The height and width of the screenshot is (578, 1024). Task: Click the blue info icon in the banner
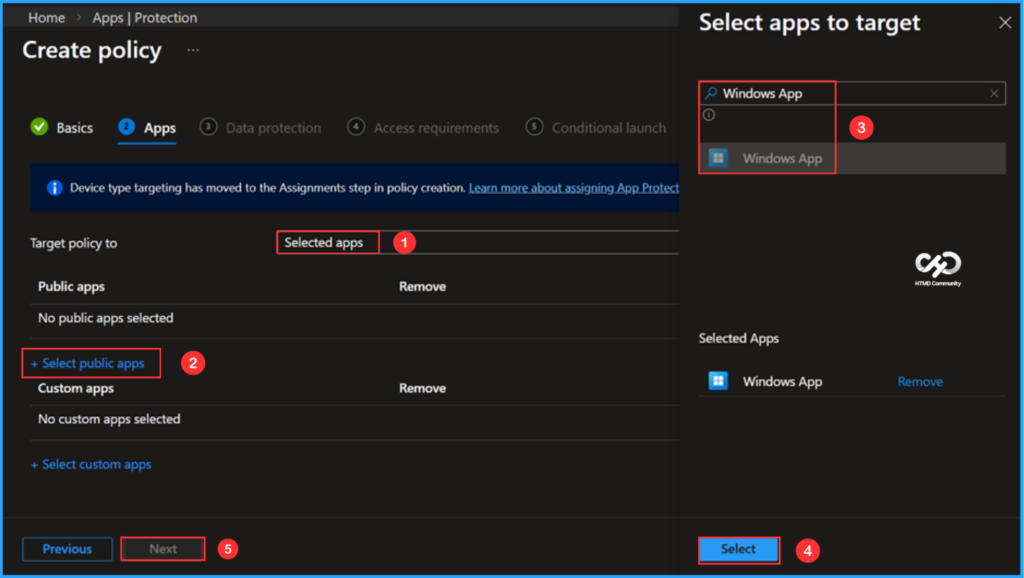tap(53, 187)
